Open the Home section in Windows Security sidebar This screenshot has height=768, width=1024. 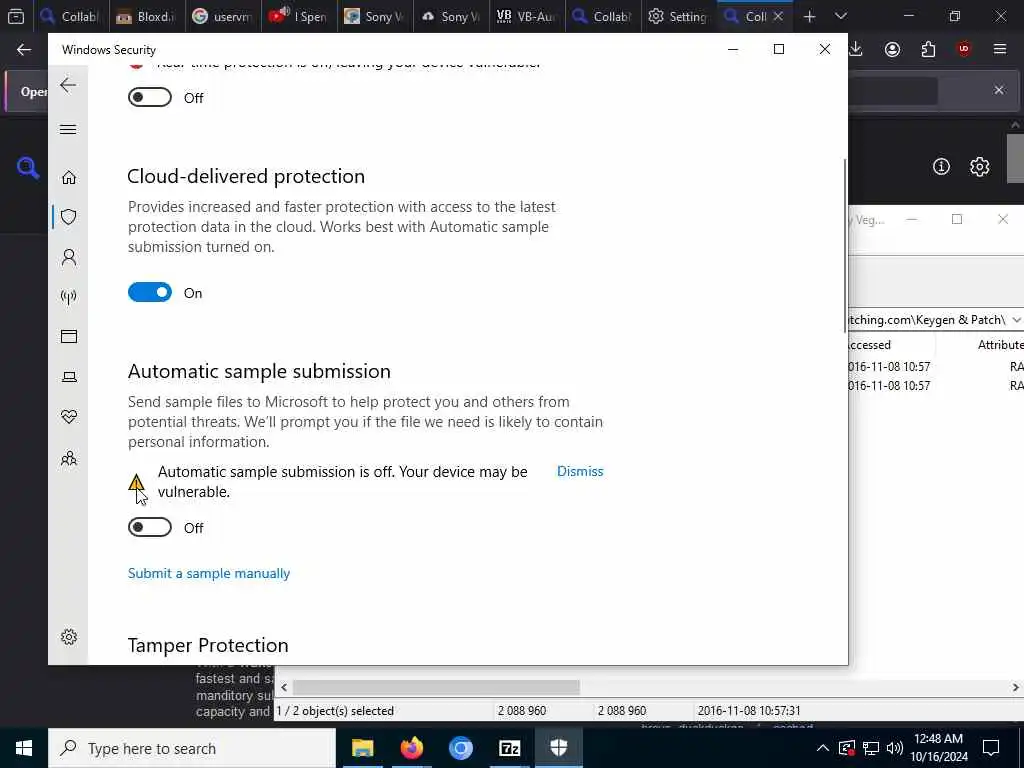(x=69, y=178)
